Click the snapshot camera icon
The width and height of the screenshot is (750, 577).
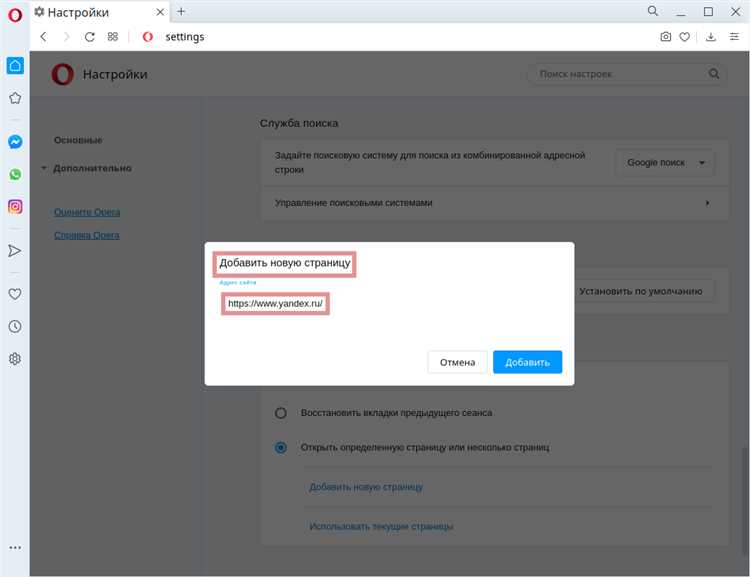pyautogui.click(x=666, y=37)
